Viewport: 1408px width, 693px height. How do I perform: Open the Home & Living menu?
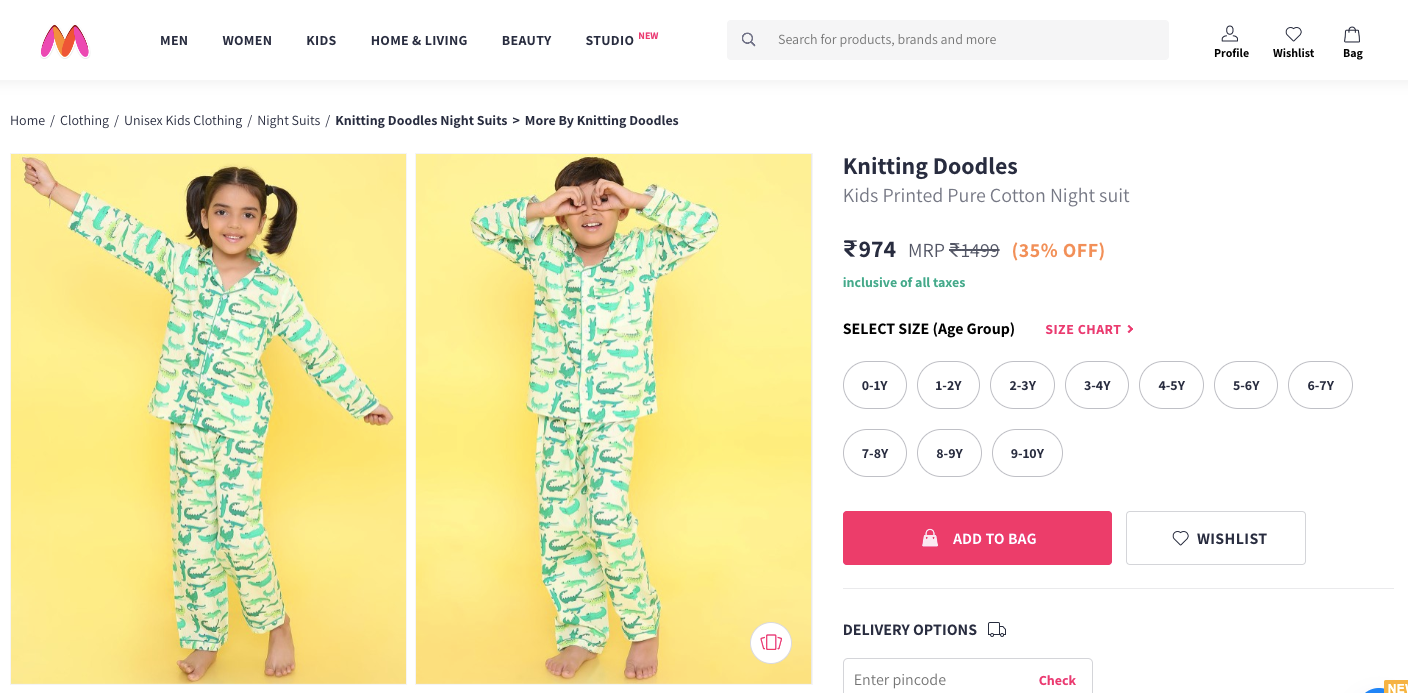coord(419,41)
